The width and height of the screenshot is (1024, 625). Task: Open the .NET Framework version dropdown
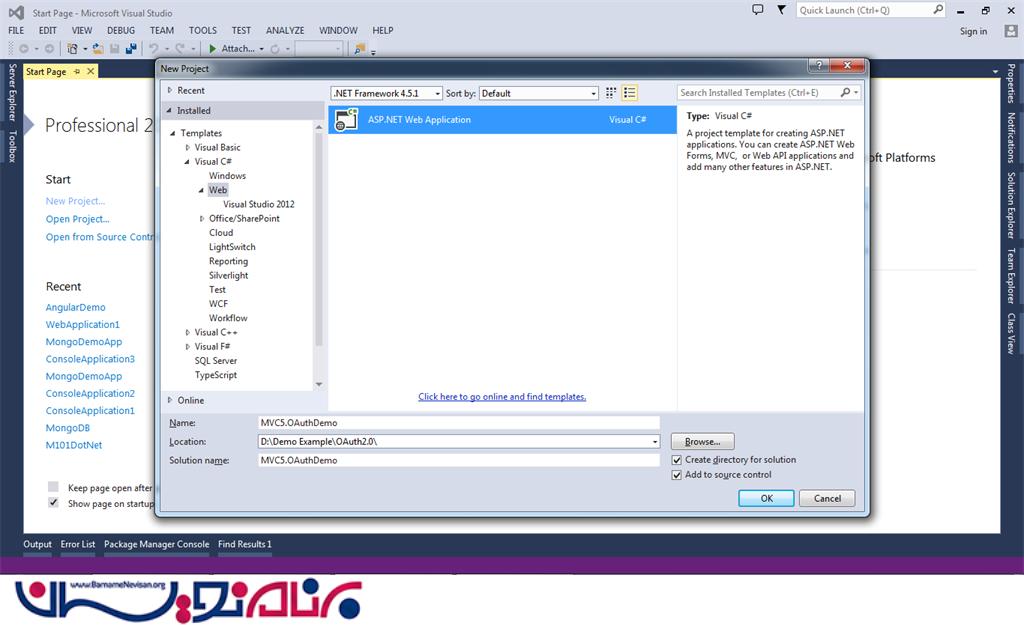[x=386, y=93]
